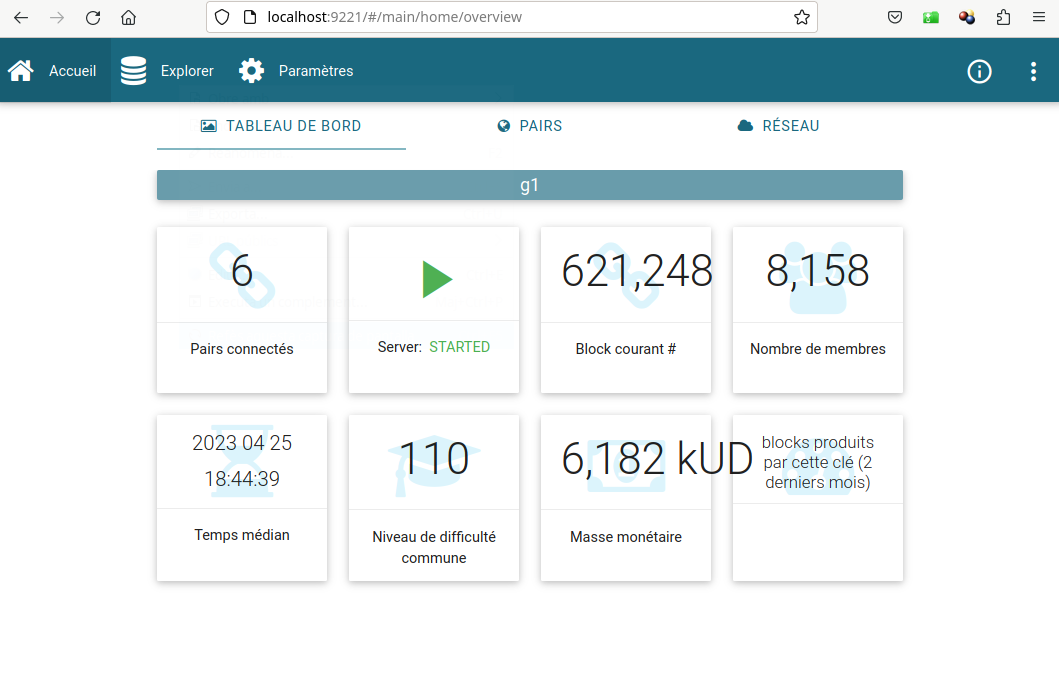This screenshot has width=1059, height=674.
Task: Click the Accueil home icon
Action: (21, 71)
